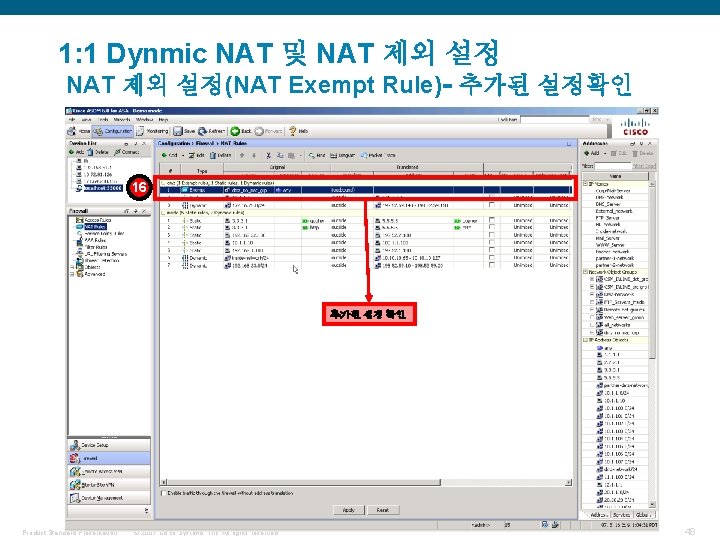The height and width of the screenshot is (540, 720).
Task: Move the NAT rule down
Action: [254, 155]
